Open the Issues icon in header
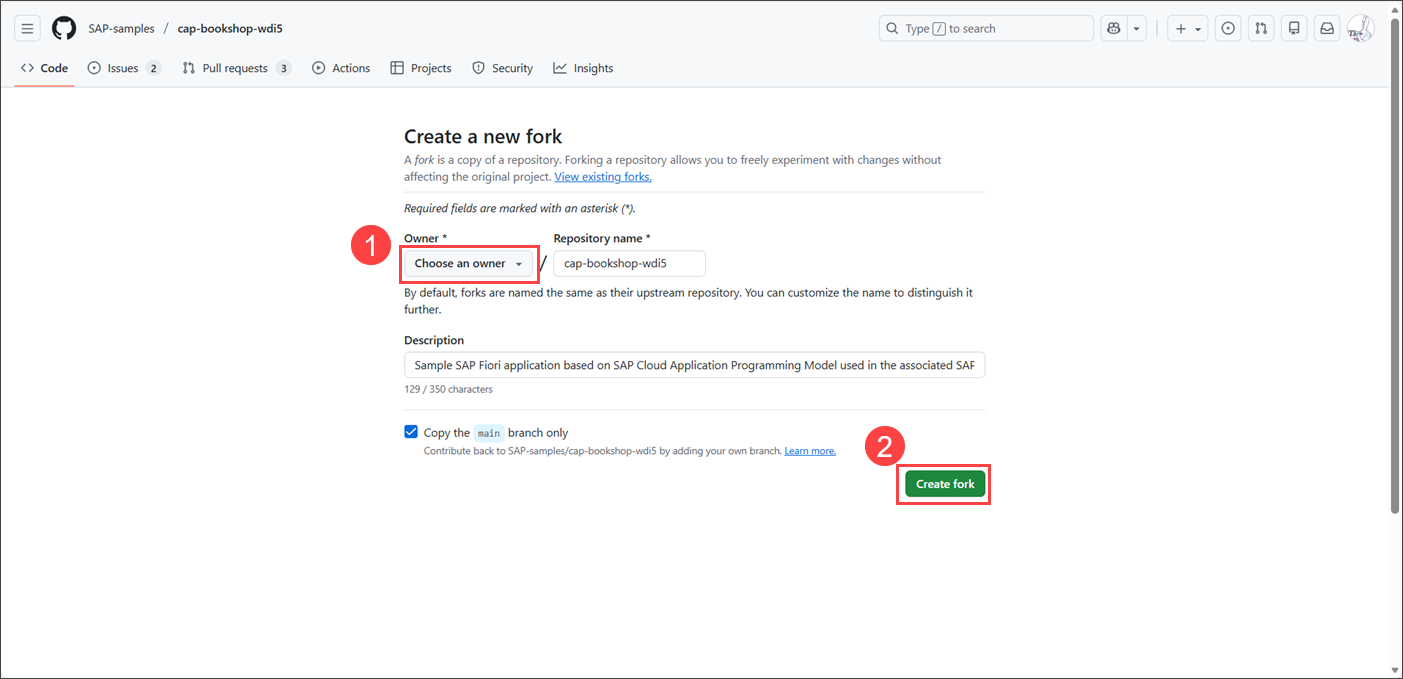 click(x=1229, y=29)
